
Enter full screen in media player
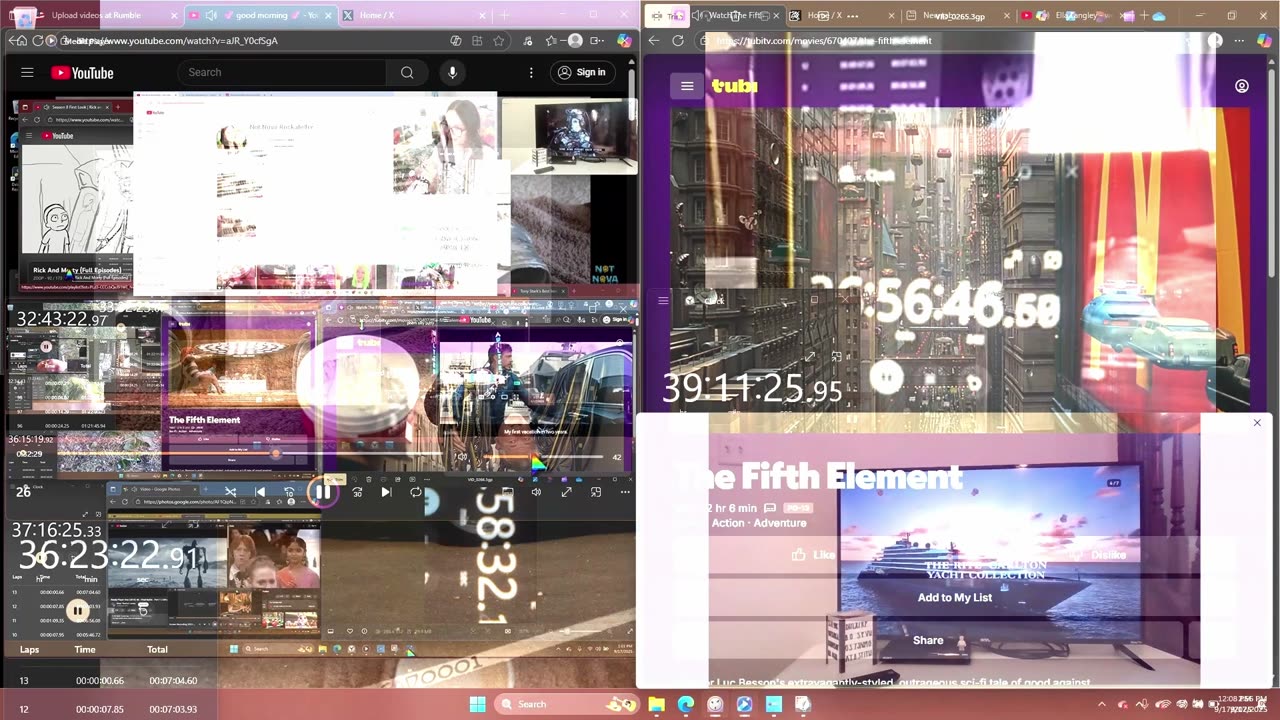566,492
